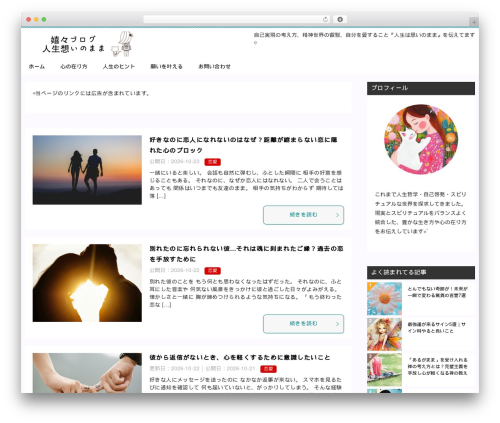Image resolution: width=500 pixels, height=423 pixels.
Task: Click 続きを読む button under second article
Action: coord(303,324)
